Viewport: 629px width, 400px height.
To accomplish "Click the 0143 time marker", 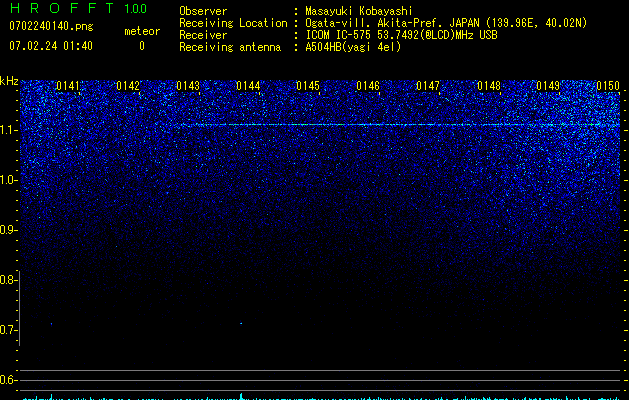I will click(188, 86).
